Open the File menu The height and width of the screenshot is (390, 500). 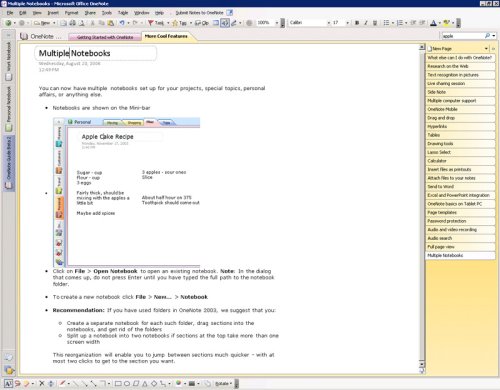[10, 13]
